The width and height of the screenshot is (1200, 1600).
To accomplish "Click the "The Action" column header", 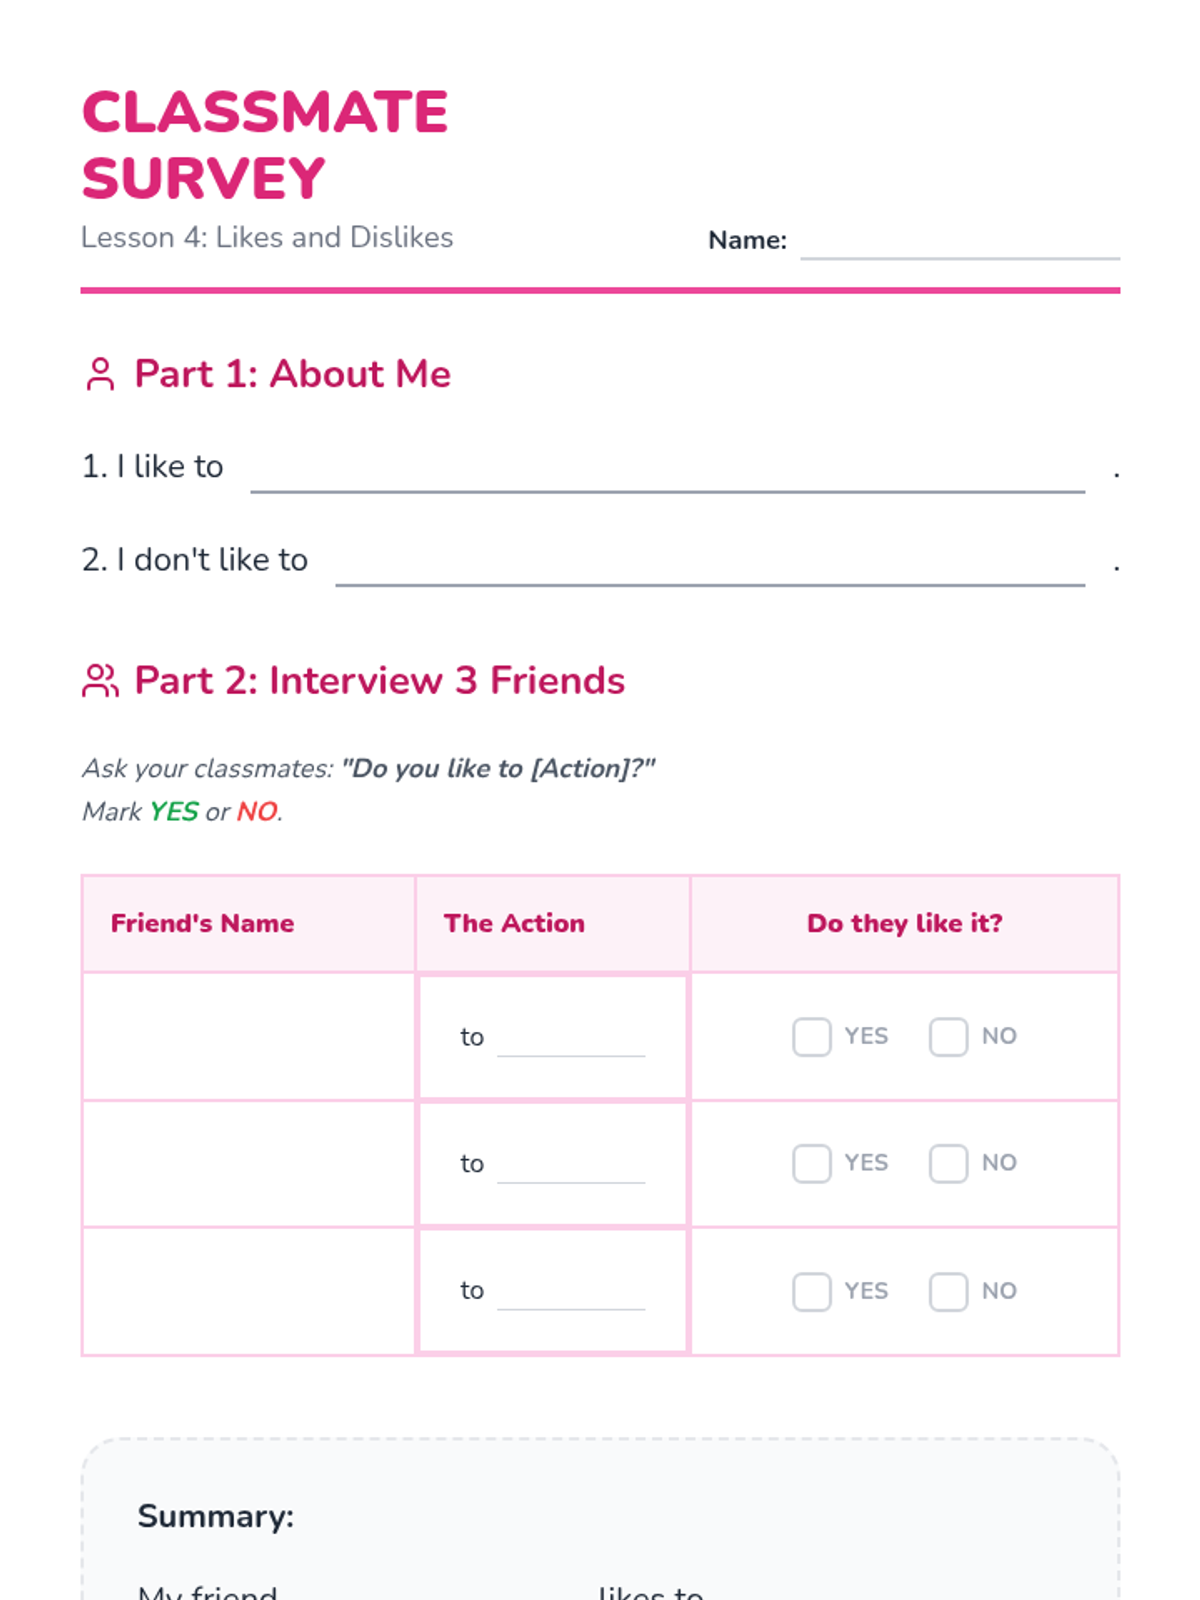I will point(514,923).
